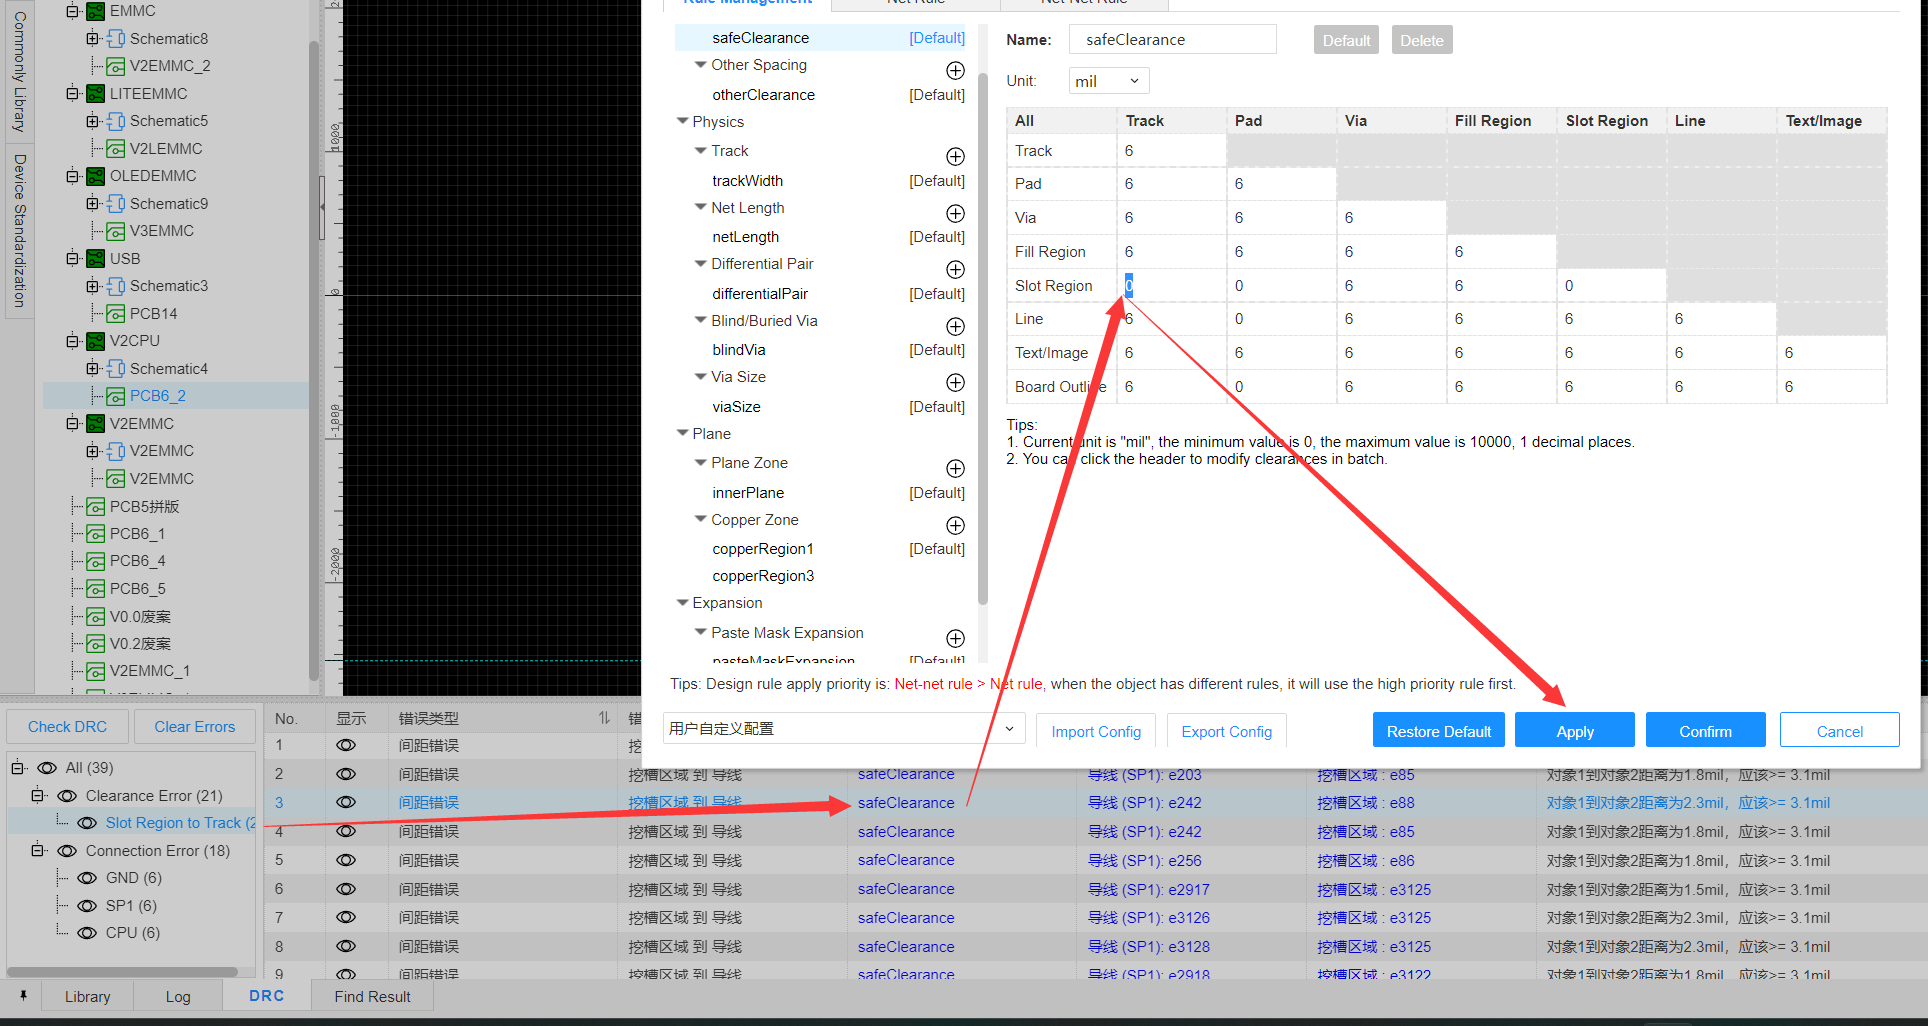Click the rule list vertical scrollbar
Screen dimensions: 1928x1026
[x=982, y=340]
